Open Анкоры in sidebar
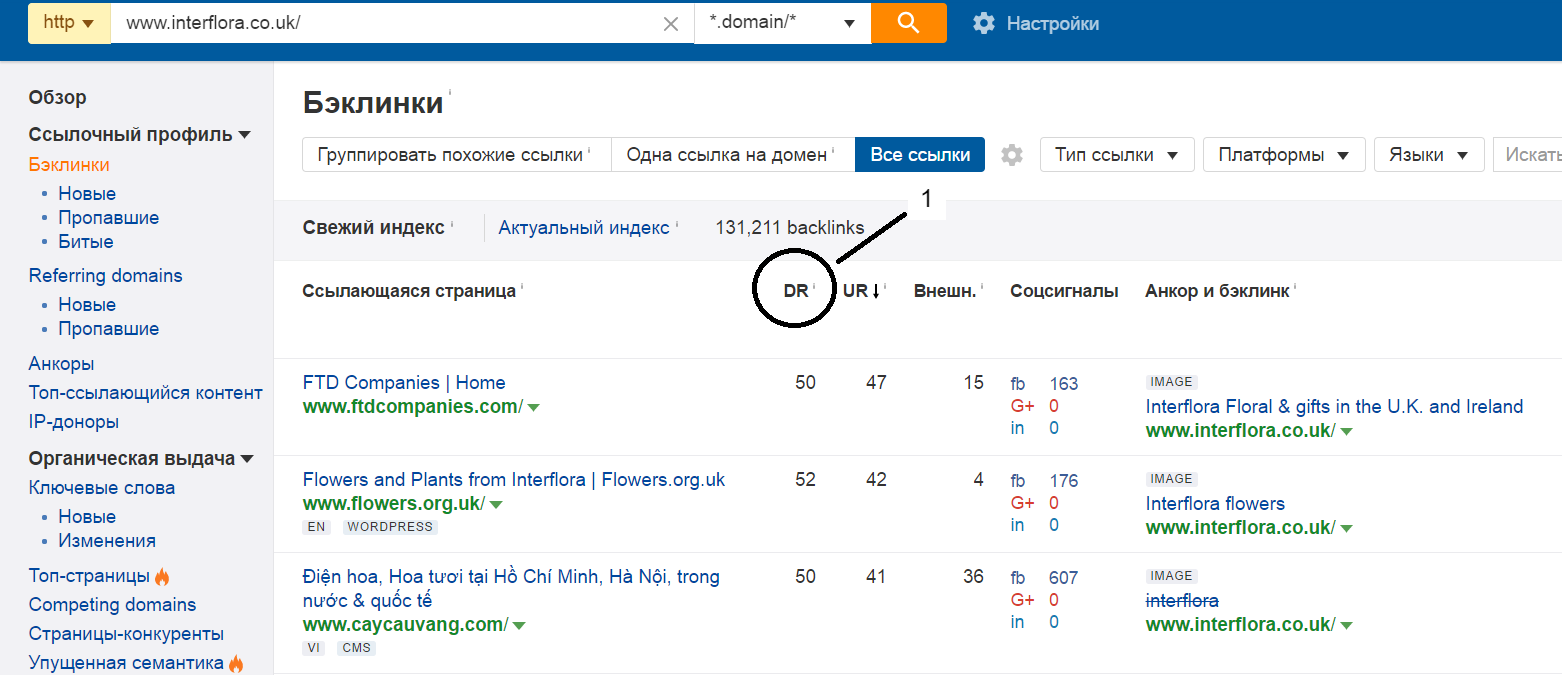Screen dimensions: 1562x676 click(x=61, y=364)
